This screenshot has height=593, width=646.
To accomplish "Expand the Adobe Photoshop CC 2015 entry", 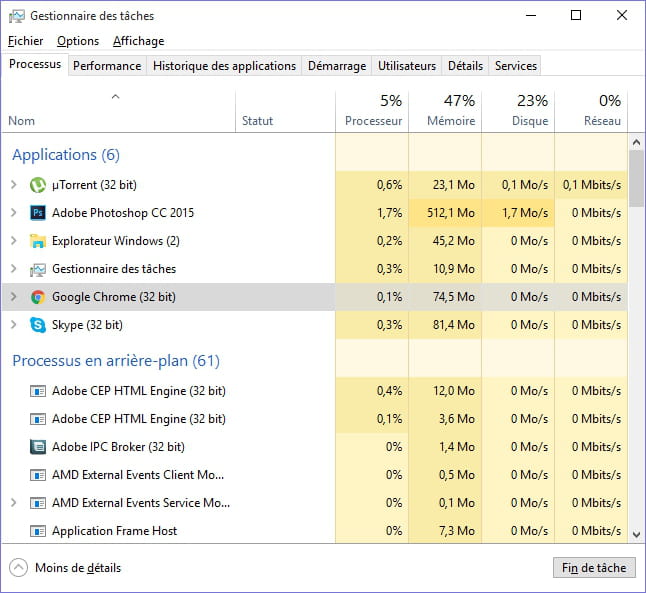I will [x=14, y=213].
